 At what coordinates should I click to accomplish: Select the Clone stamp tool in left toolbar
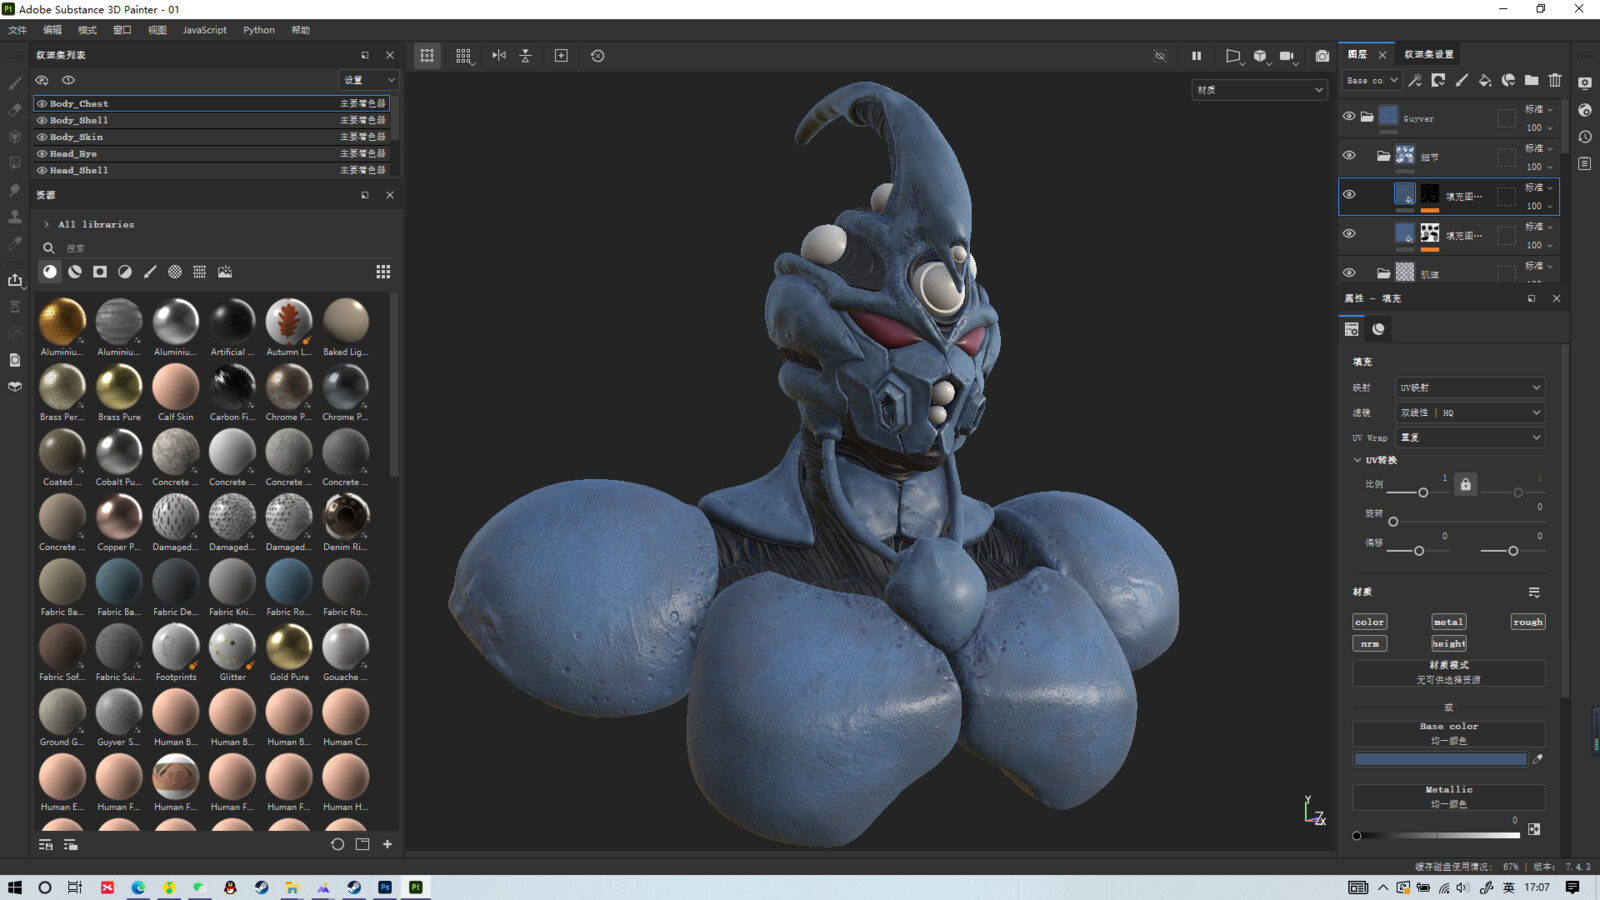tap(15, 217)
